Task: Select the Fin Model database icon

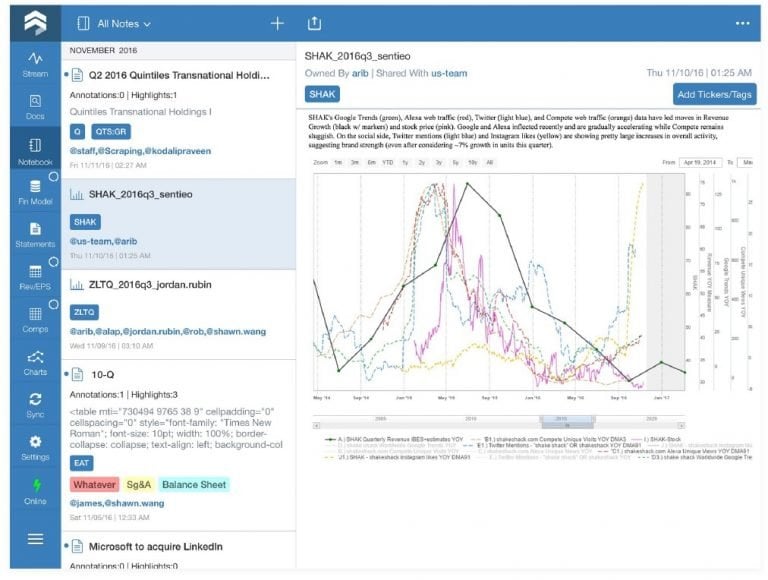Action: coord(35,191)
